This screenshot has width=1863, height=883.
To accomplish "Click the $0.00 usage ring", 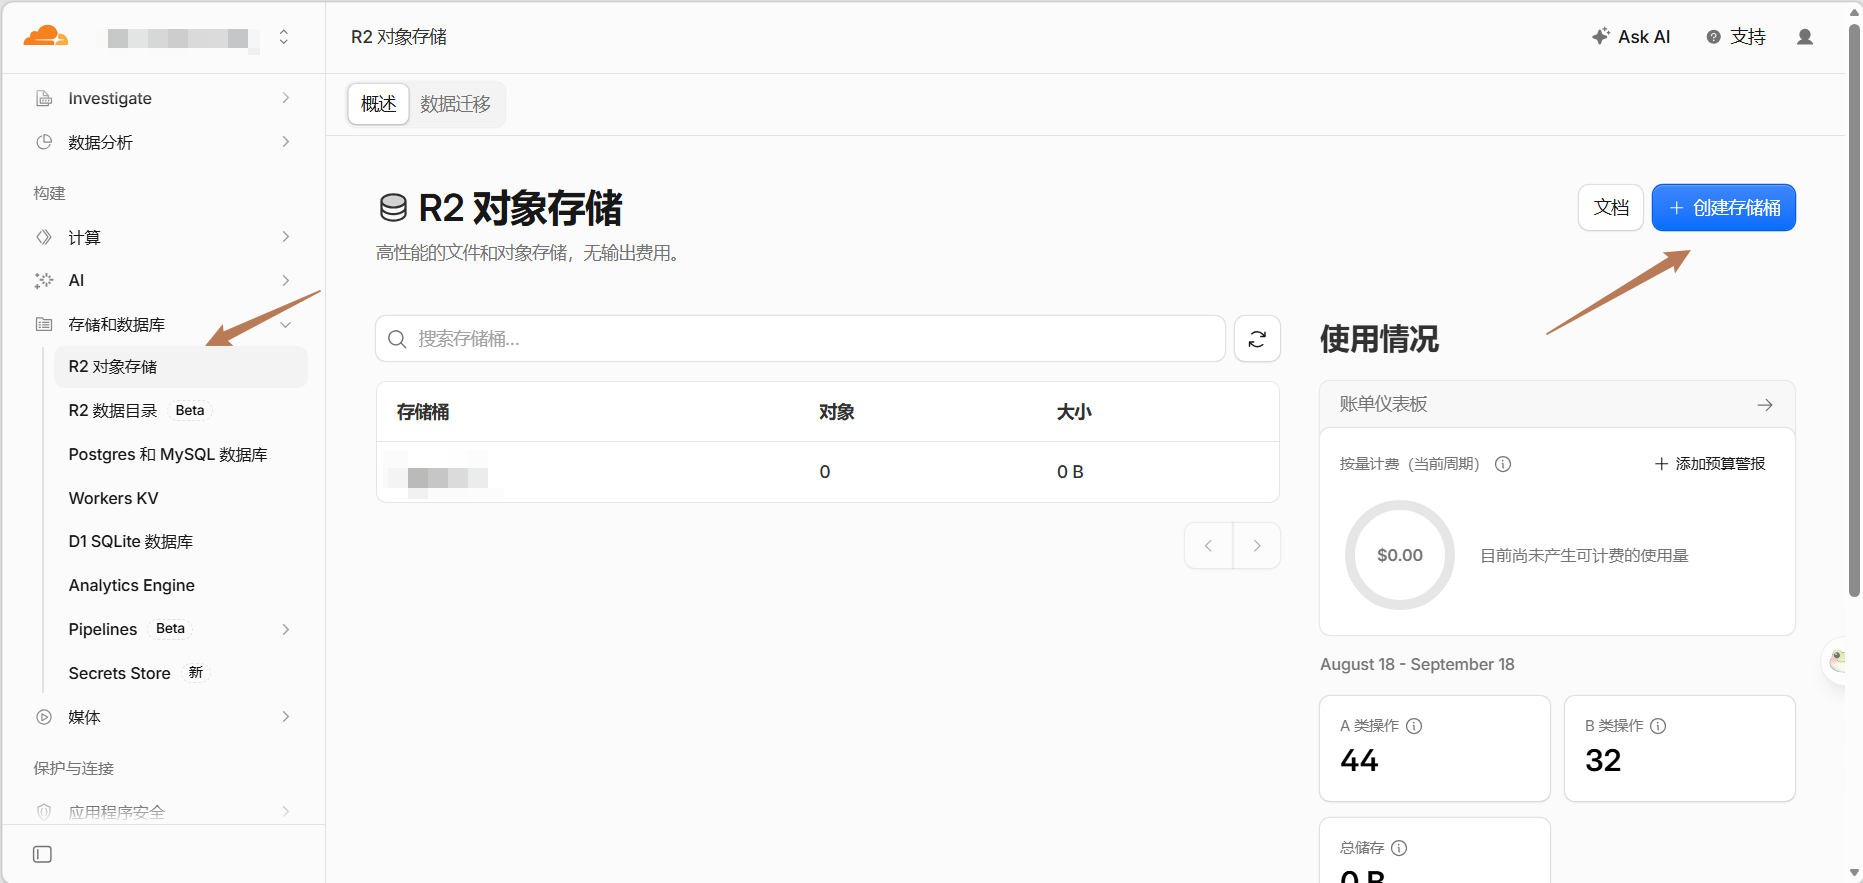I will pyautogui.click(x=1400, y=555).
